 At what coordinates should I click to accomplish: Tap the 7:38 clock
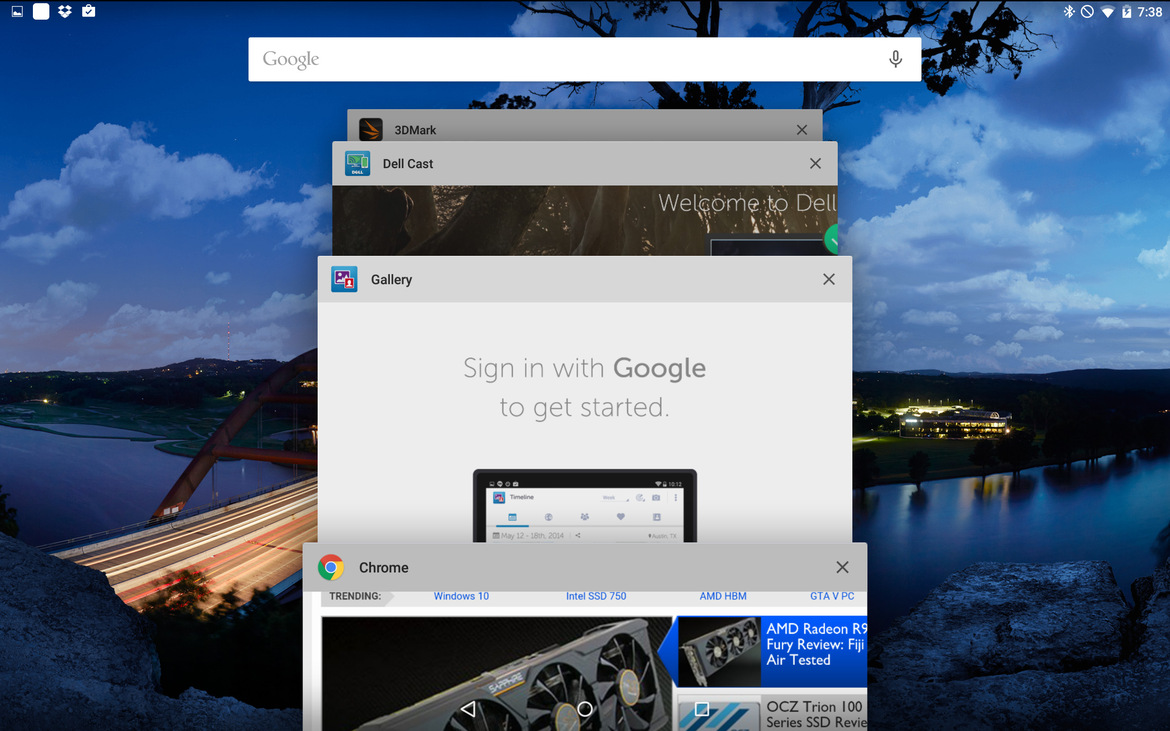point(1150,12)
